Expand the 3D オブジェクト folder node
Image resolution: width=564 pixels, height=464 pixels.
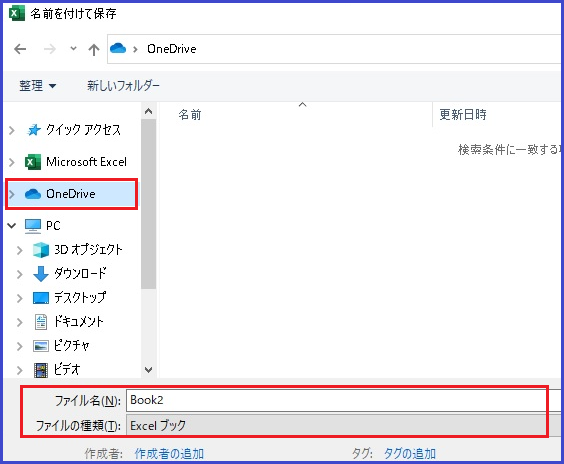[x=20, y=250]
